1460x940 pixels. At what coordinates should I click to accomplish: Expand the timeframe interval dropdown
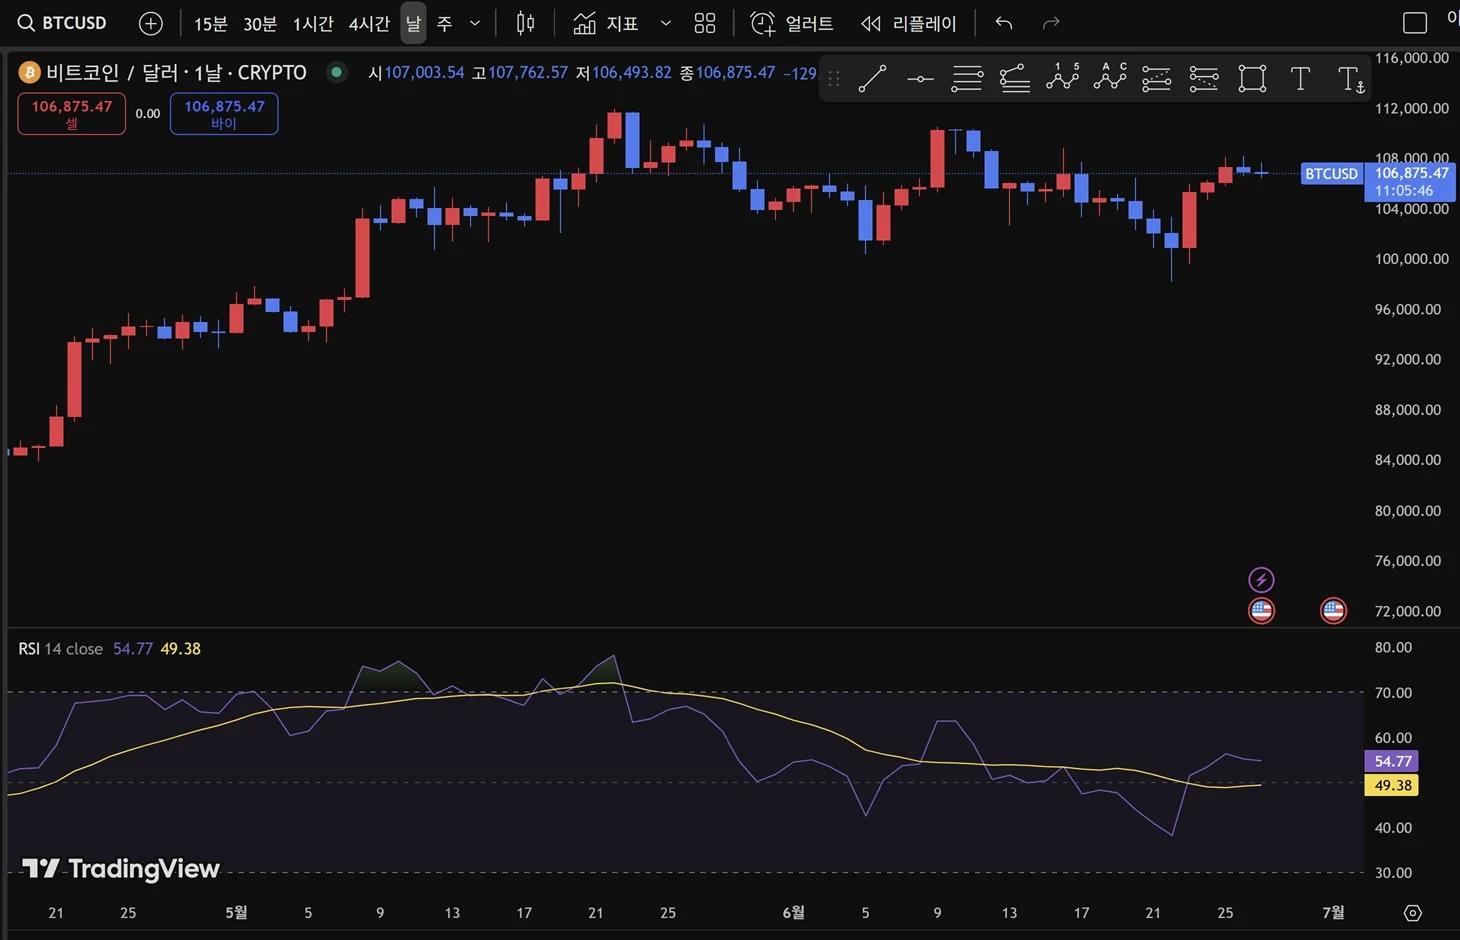click(x=475, y=23)
